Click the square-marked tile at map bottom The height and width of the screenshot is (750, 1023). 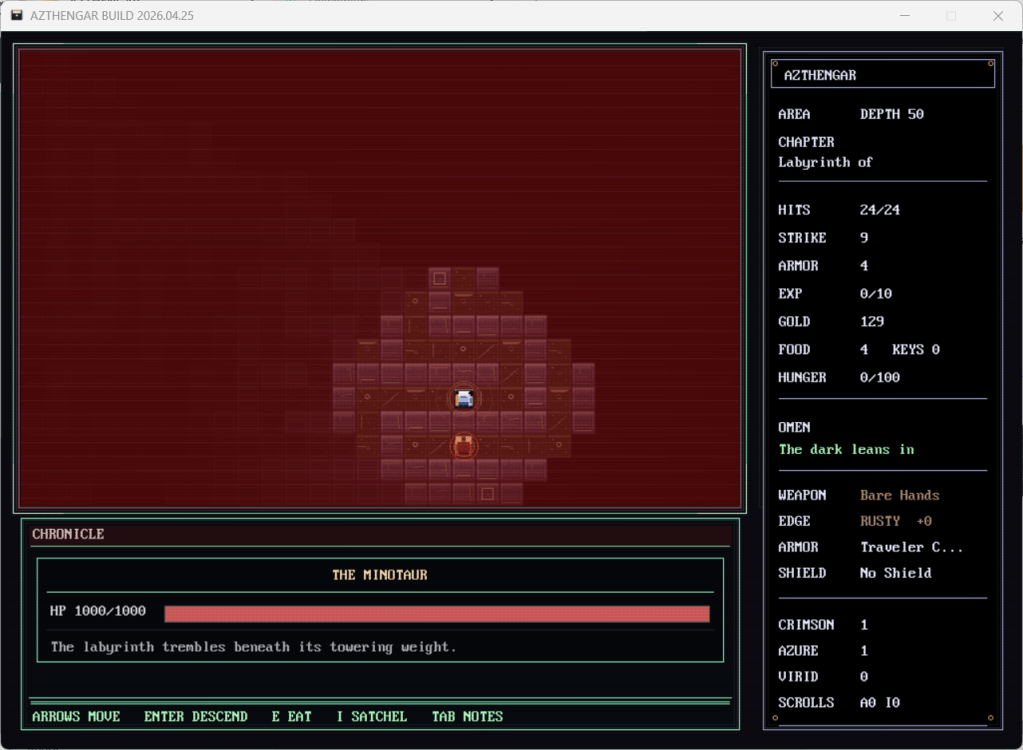487,493
